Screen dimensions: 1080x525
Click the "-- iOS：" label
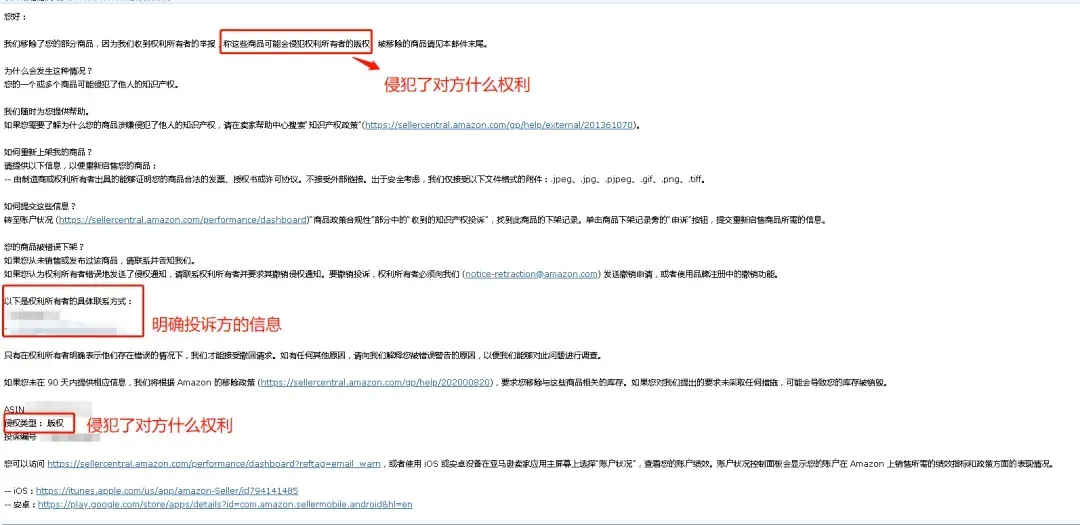coord(19,491)
